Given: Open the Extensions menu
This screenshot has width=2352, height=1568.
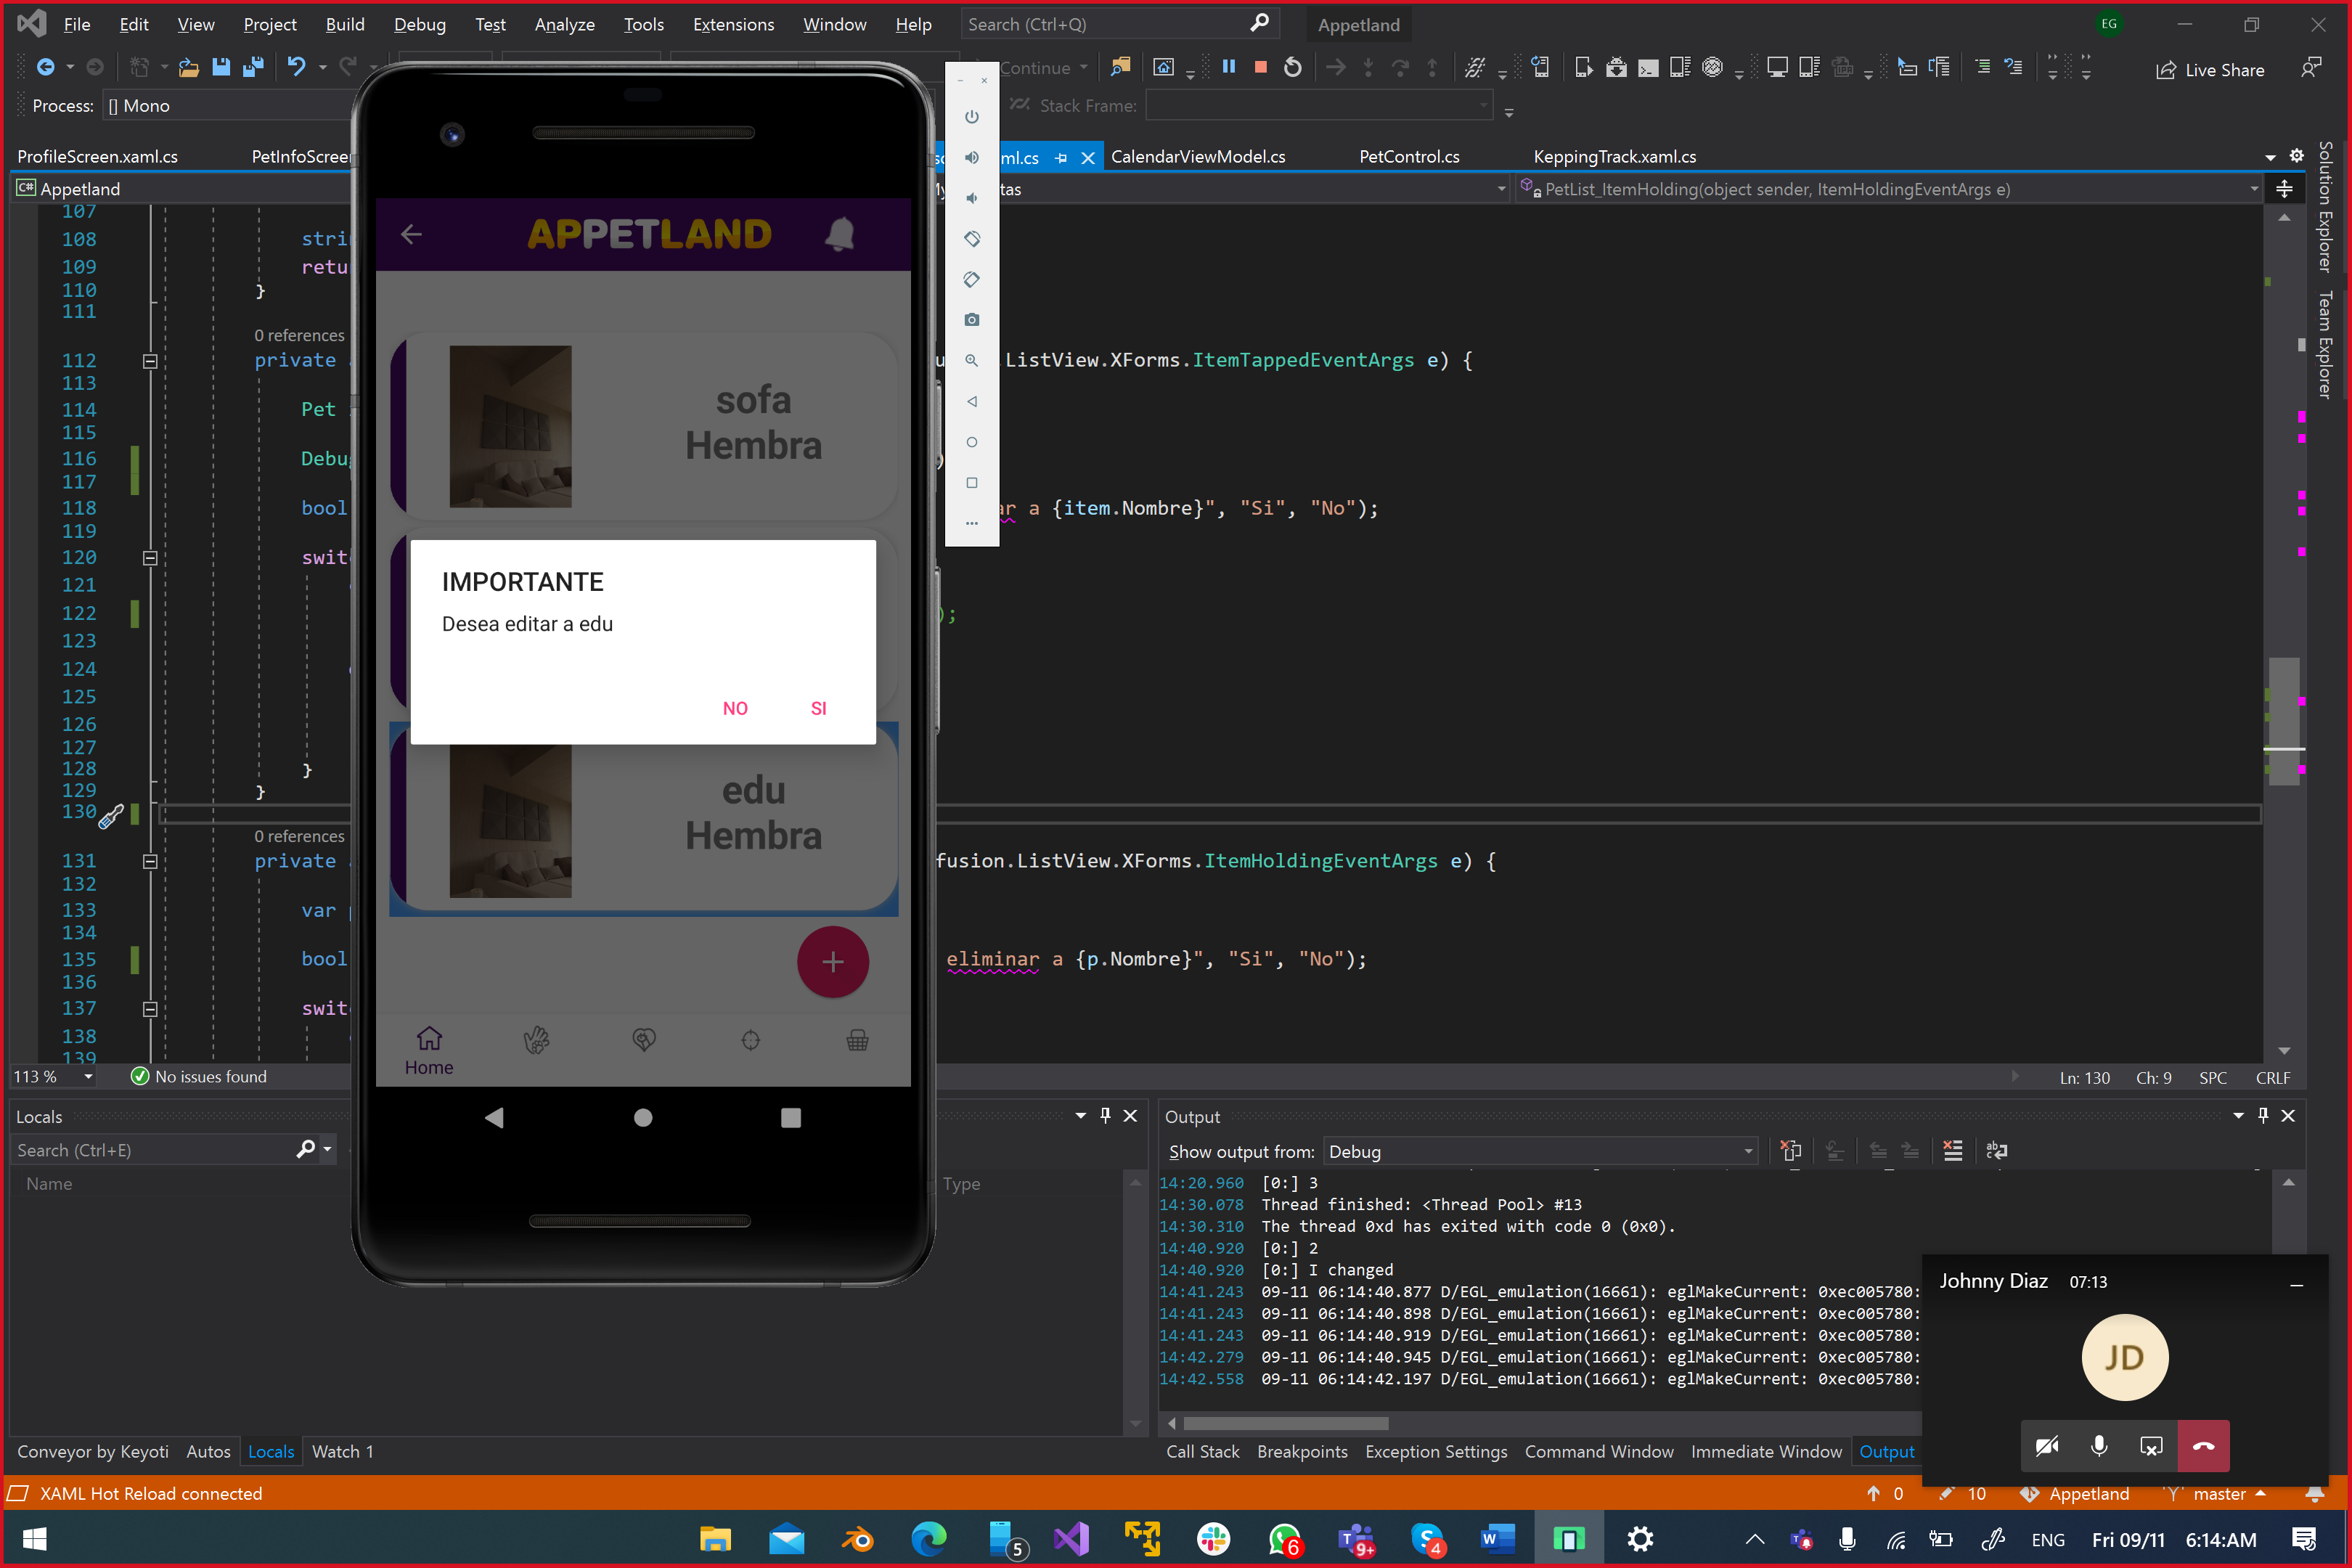Looking at the screenshot, I should pos(733,24).
